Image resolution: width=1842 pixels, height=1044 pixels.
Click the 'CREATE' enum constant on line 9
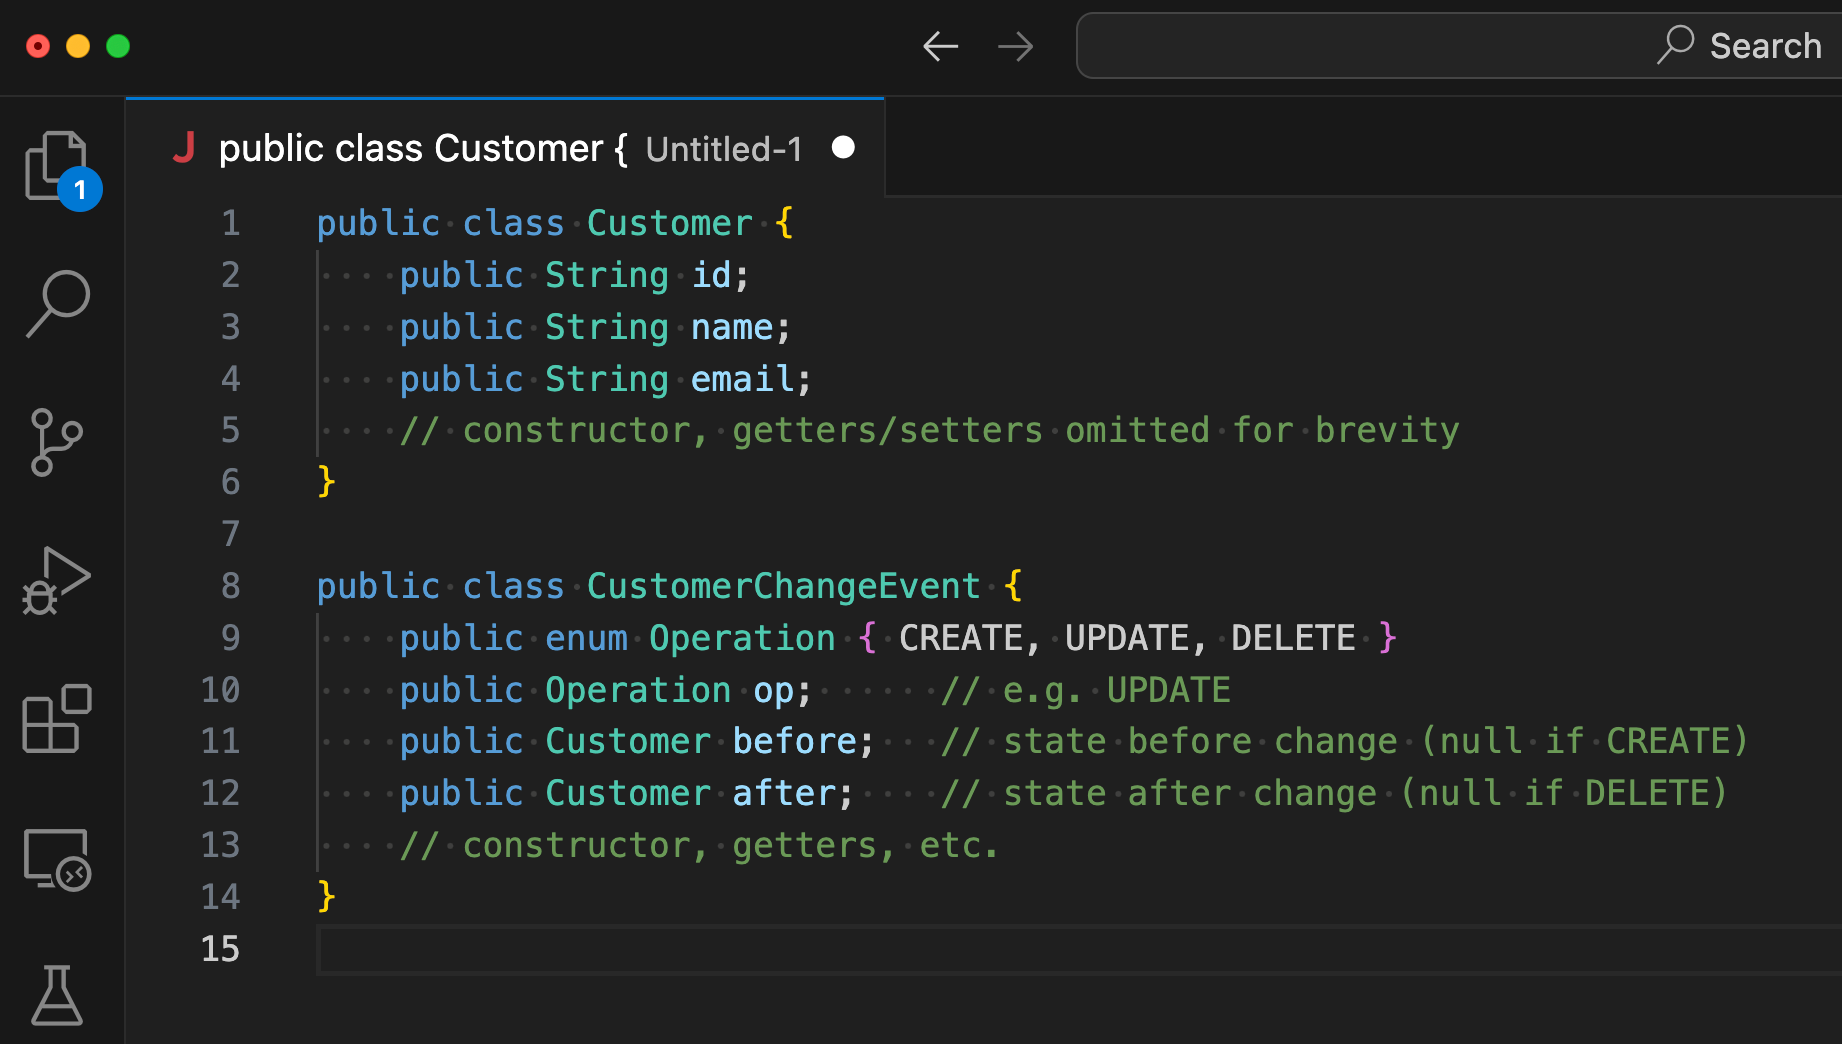click(960, 638)
